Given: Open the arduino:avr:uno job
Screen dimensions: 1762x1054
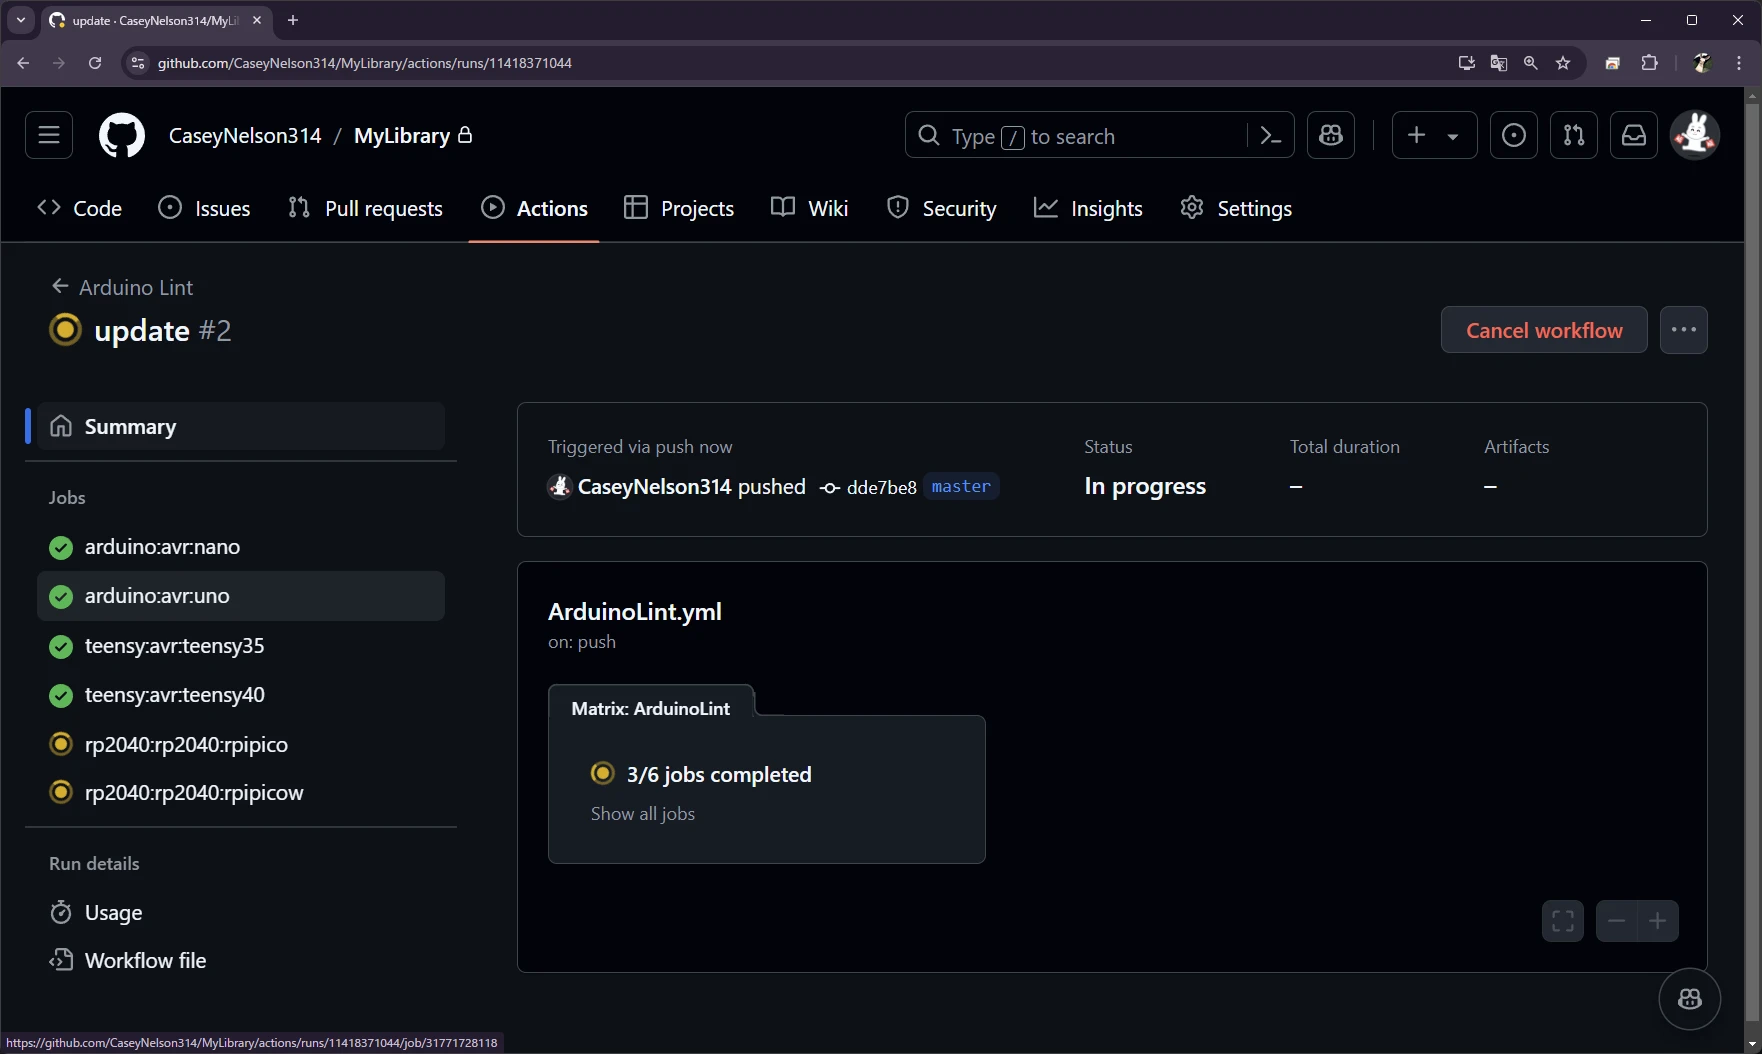Looking at the screenshot, I should pos(241,596).
